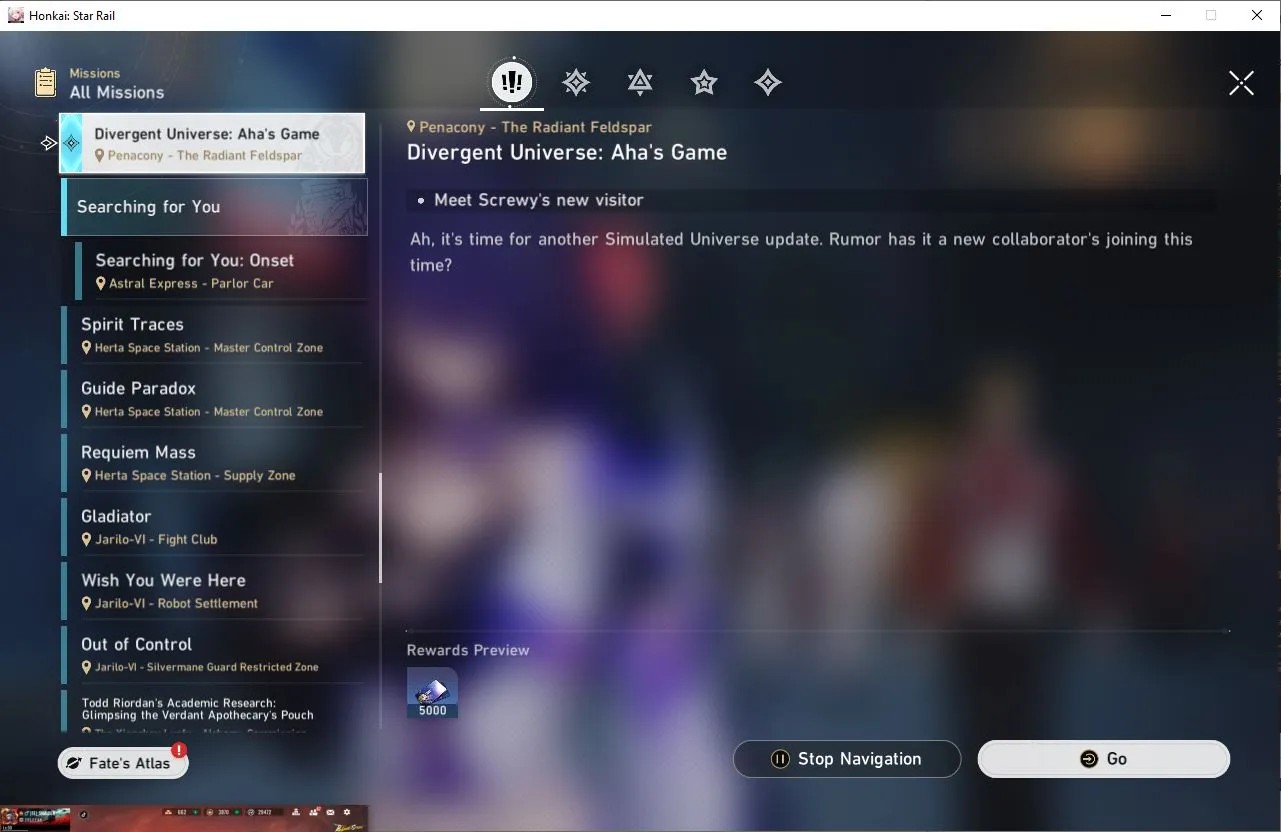The width and height of the screenshot is (1281, 832).
Task: Click 'Jarilo-VI - Fight Club' location text
Action: coord(156,540)
